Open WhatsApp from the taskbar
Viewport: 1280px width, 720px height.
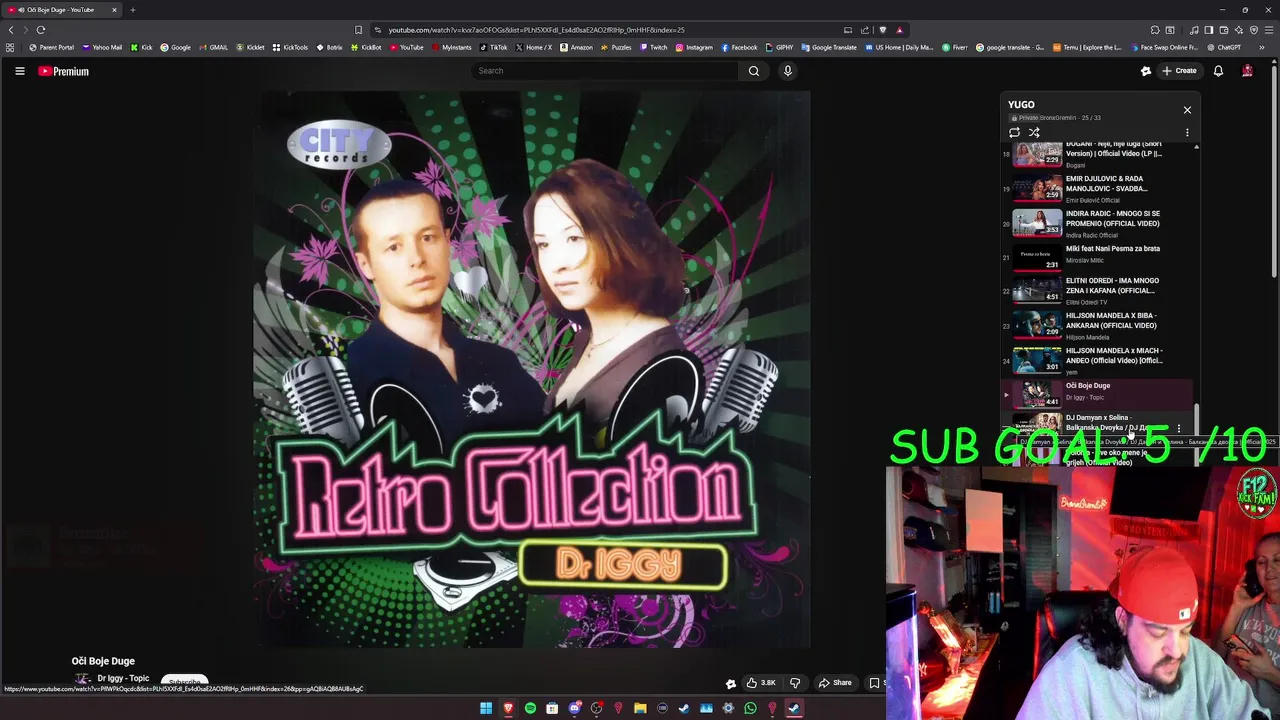point(750,708)
